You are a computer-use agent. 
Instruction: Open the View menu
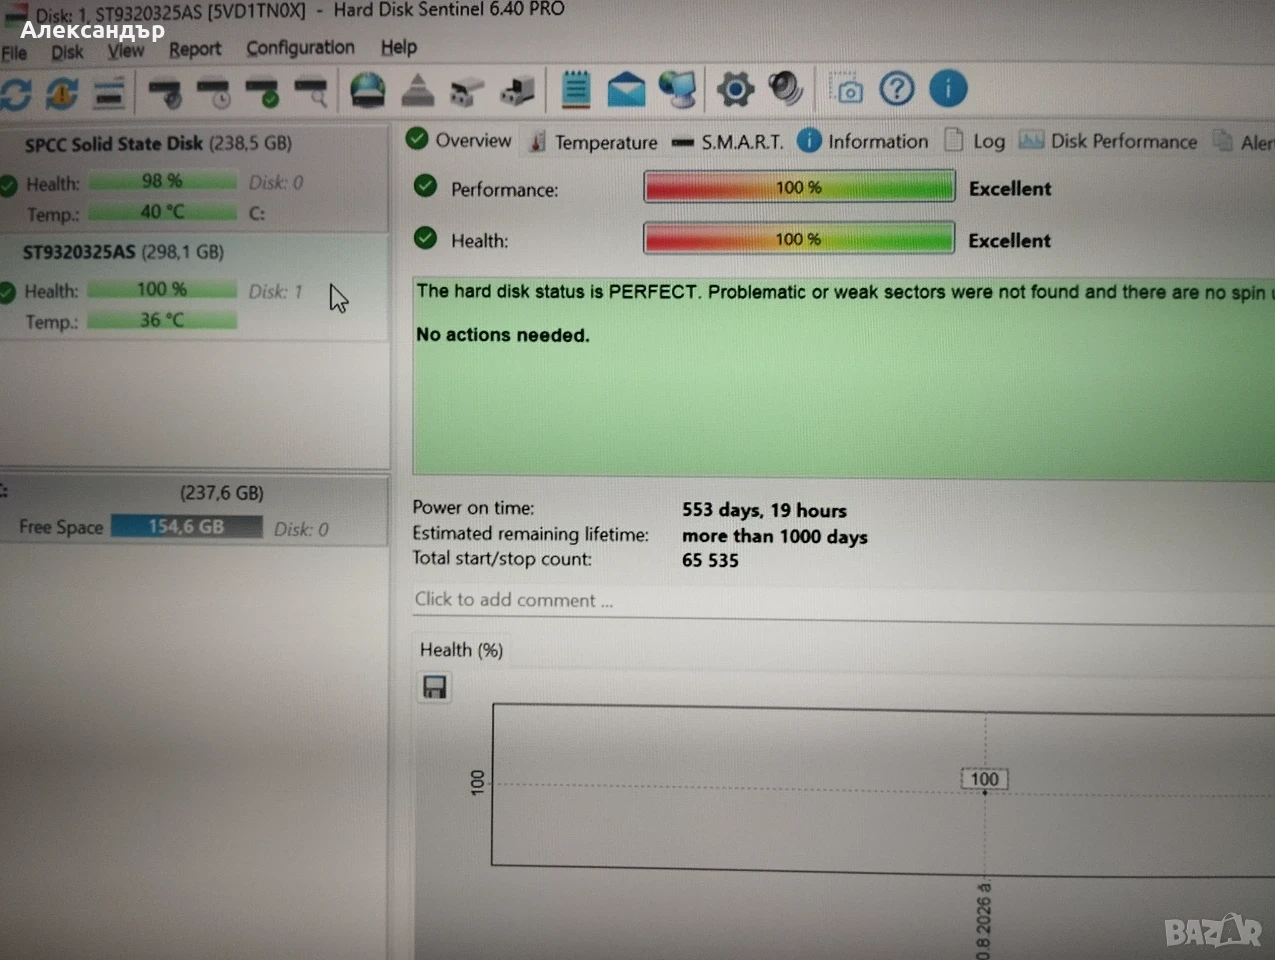pyautogui.click(x=126, y=50)
